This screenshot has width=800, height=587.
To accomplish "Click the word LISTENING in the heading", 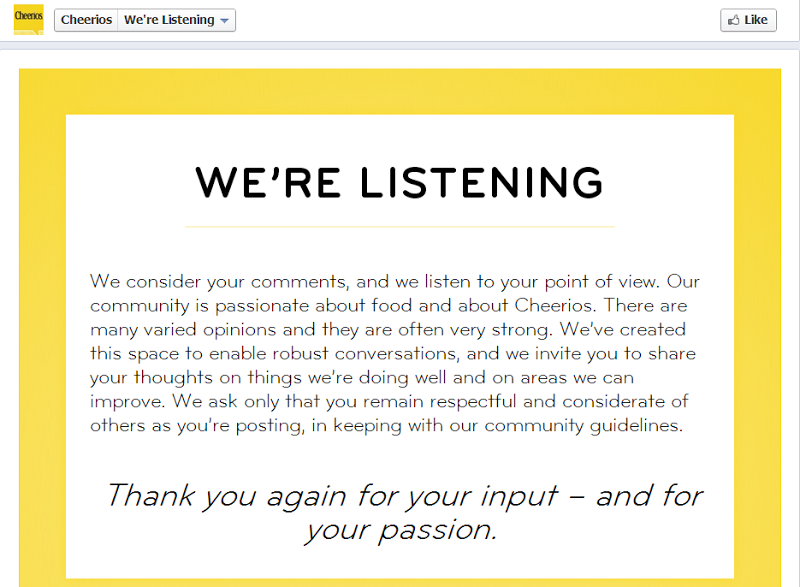I will coord(482,182).
